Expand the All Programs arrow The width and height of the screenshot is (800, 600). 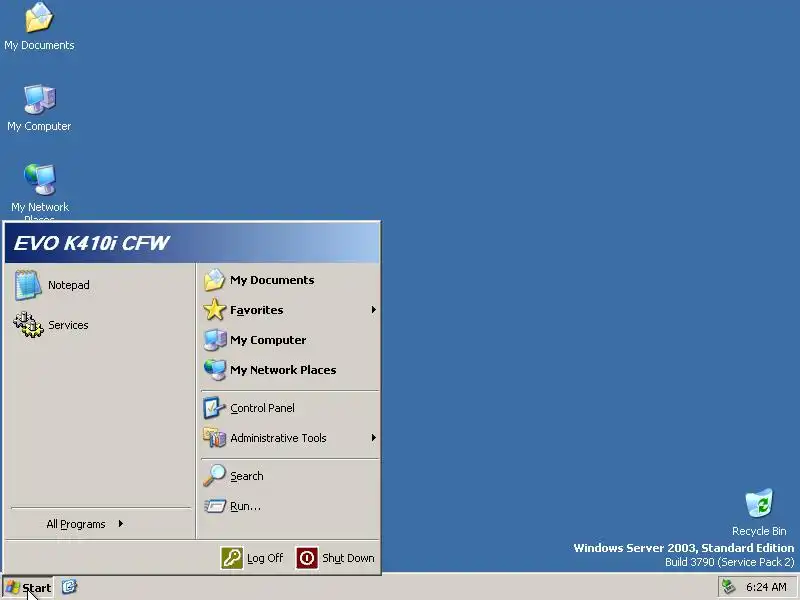coord(120,523)
